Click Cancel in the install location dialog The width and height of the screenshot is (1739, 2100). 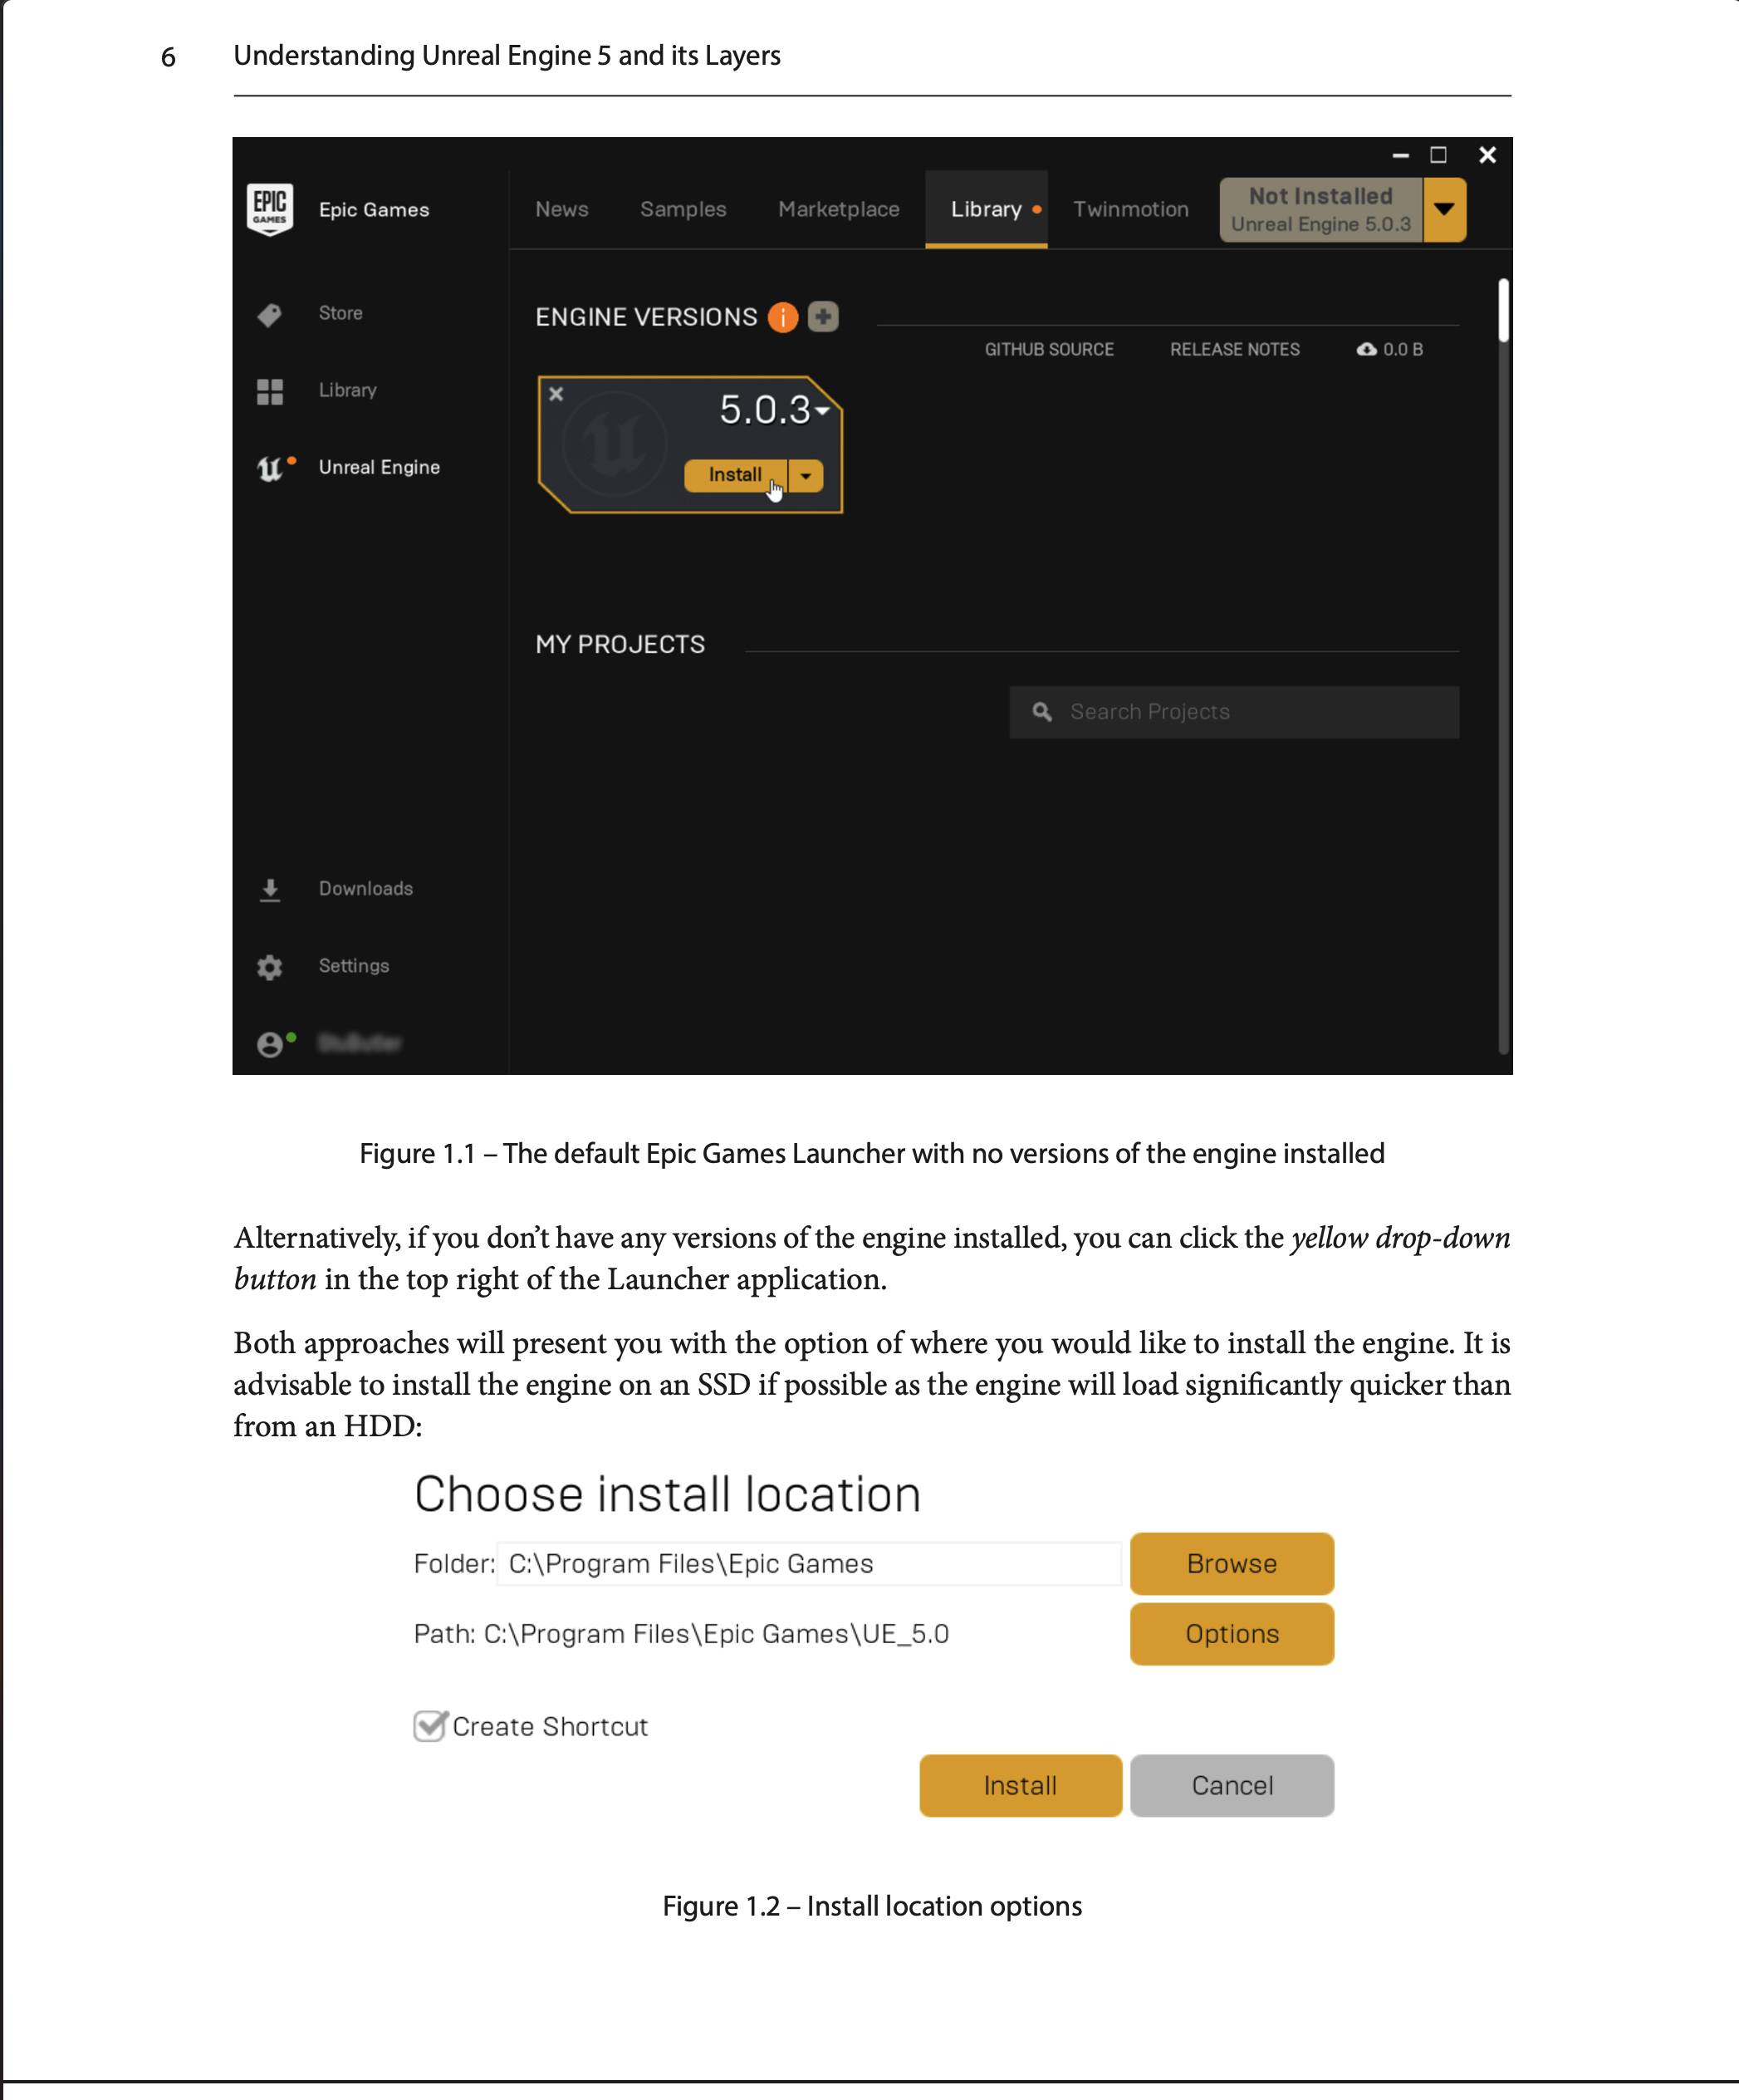(1232, 1785)
